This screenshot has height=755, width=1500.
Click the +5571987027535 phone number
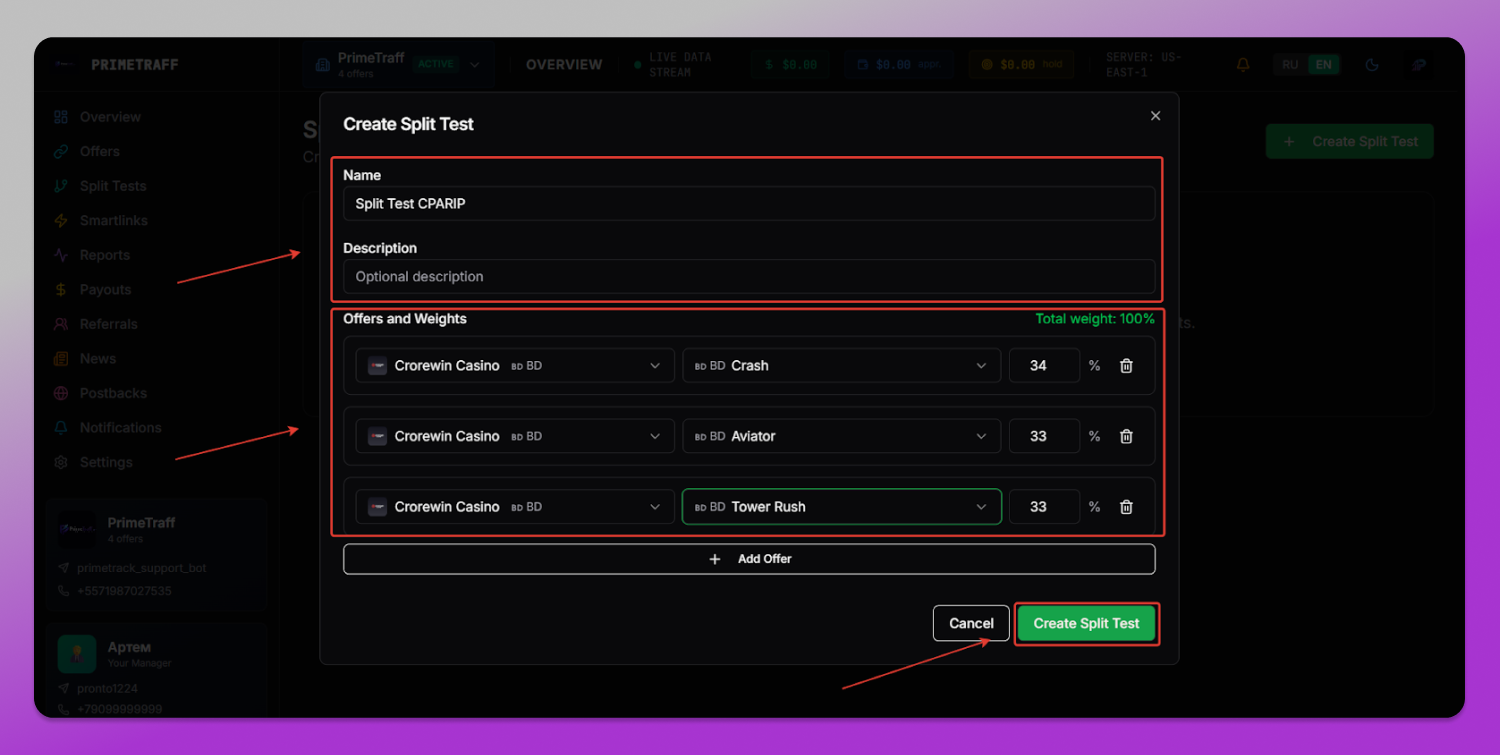(124, 591)
